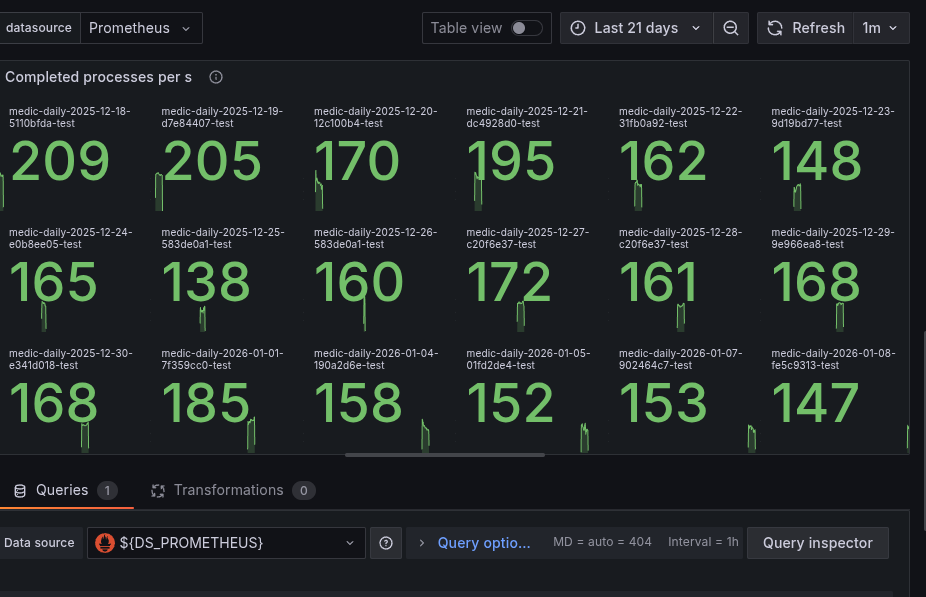Click the Prometheus flame logo in the data source field
The width and height of the screenshot is (926, 597).
point(105,543)
